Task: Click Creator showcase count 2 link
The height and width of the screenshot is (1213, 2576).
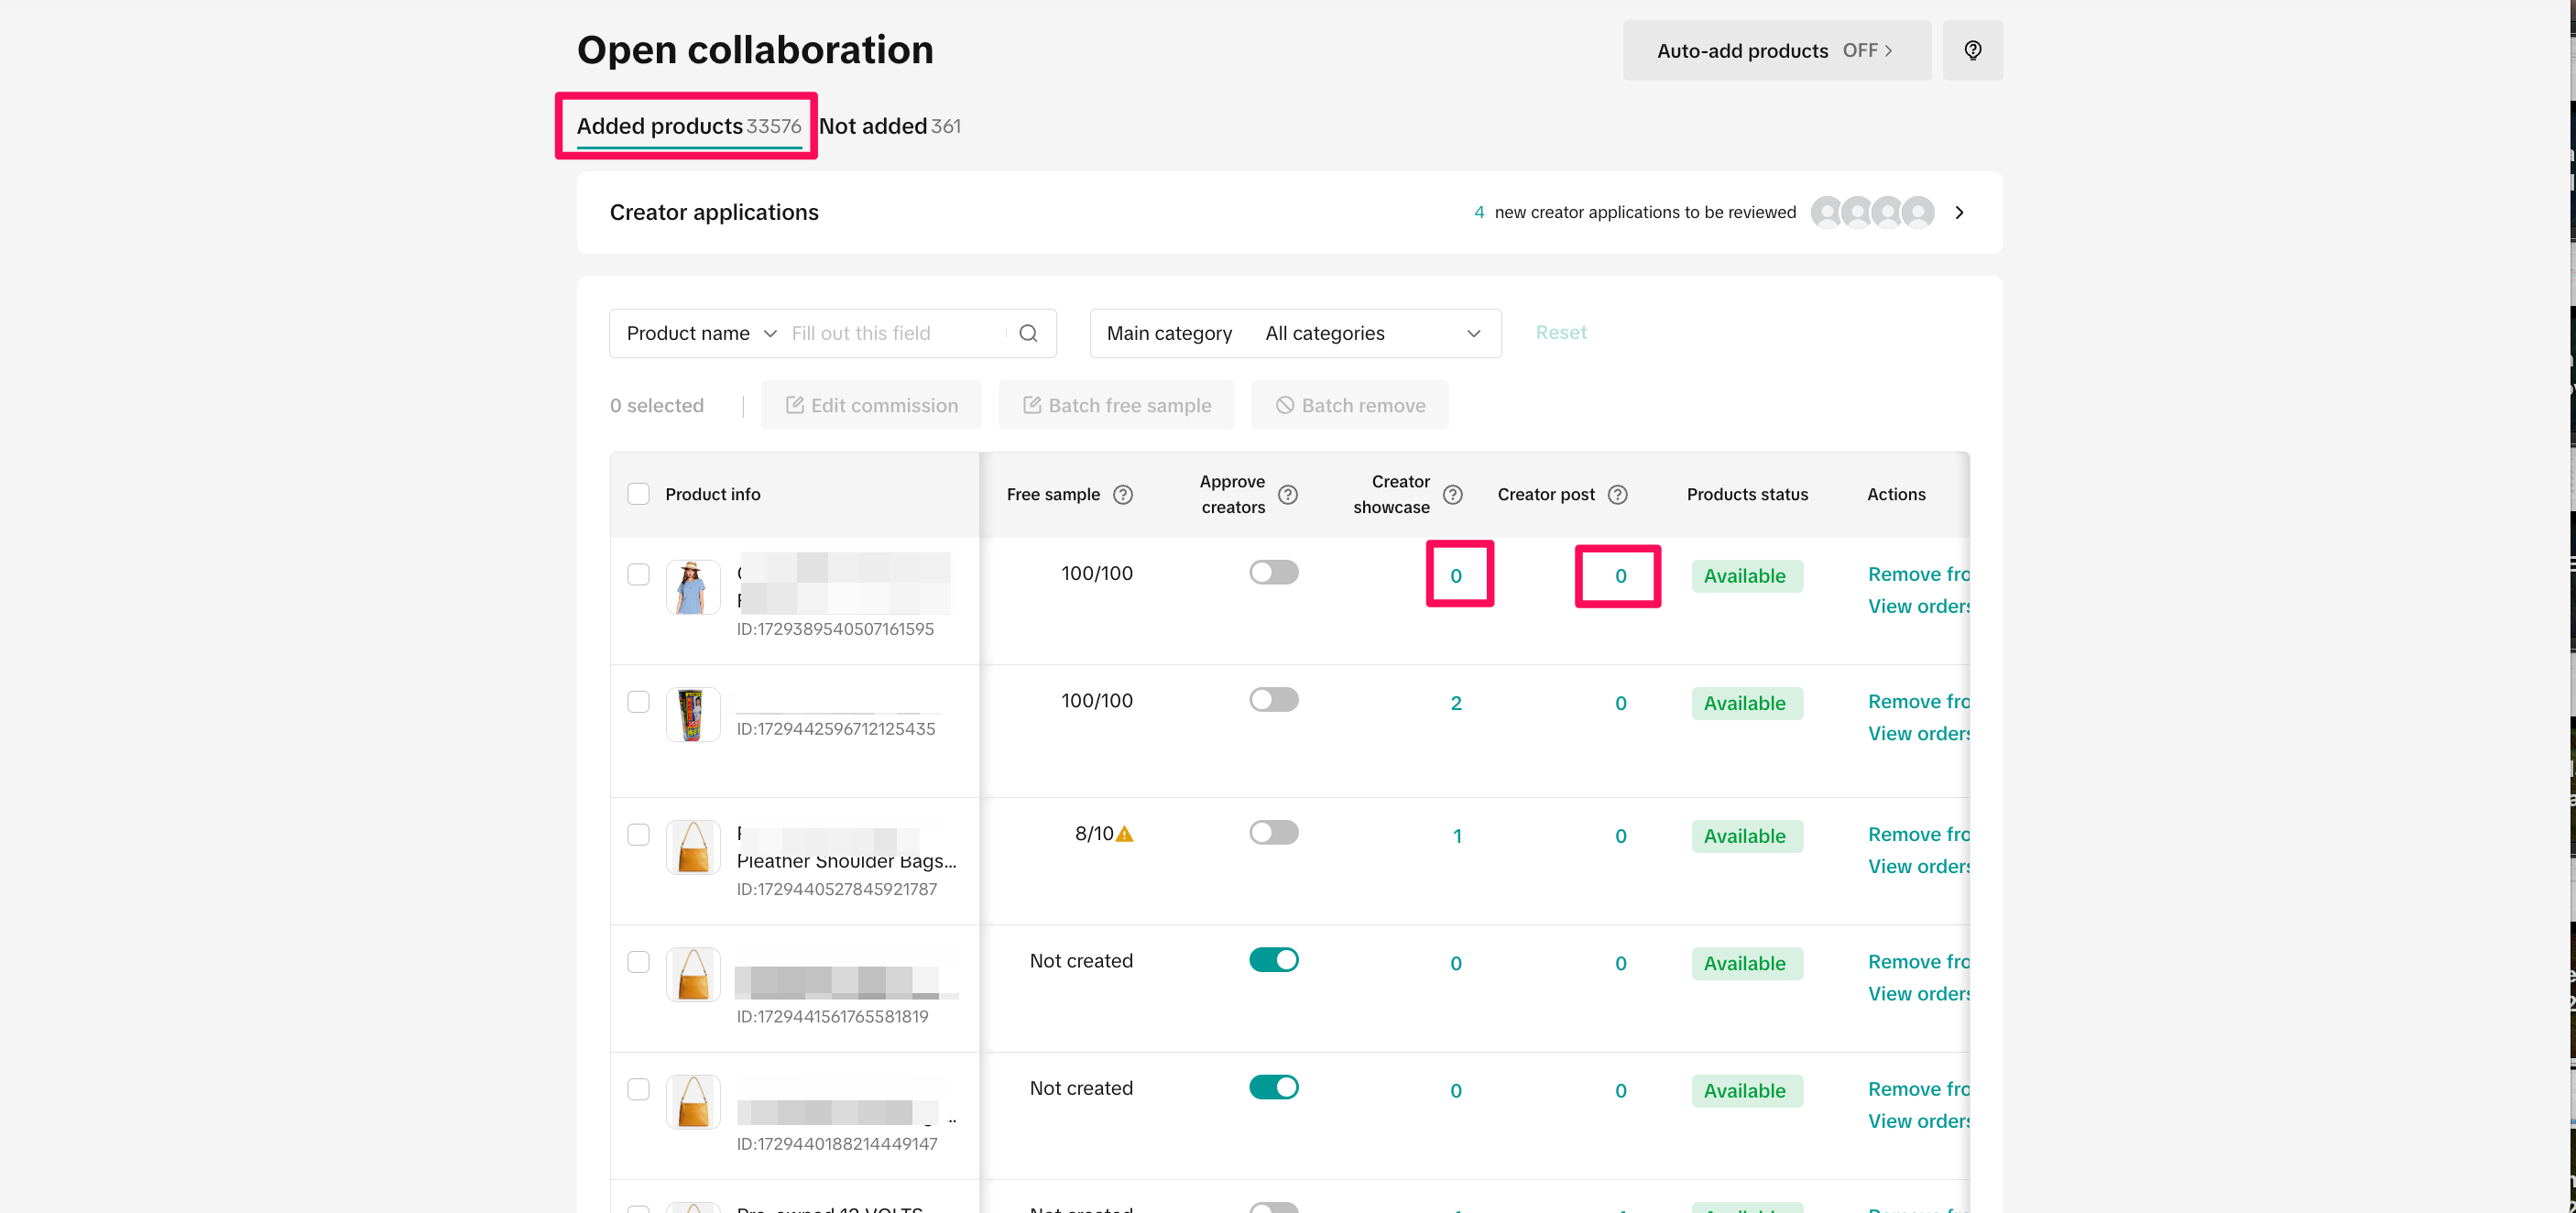Action: [x=1456, y=703]
